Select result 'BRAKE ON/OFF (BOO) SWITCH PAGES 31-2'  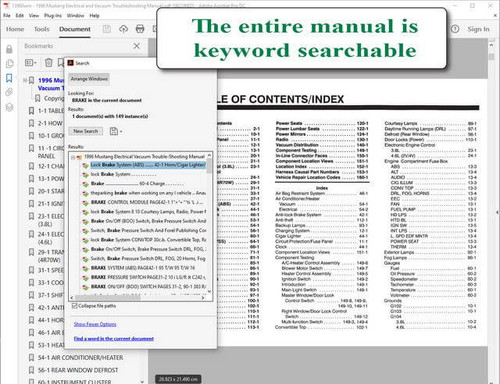coord(148,286)
